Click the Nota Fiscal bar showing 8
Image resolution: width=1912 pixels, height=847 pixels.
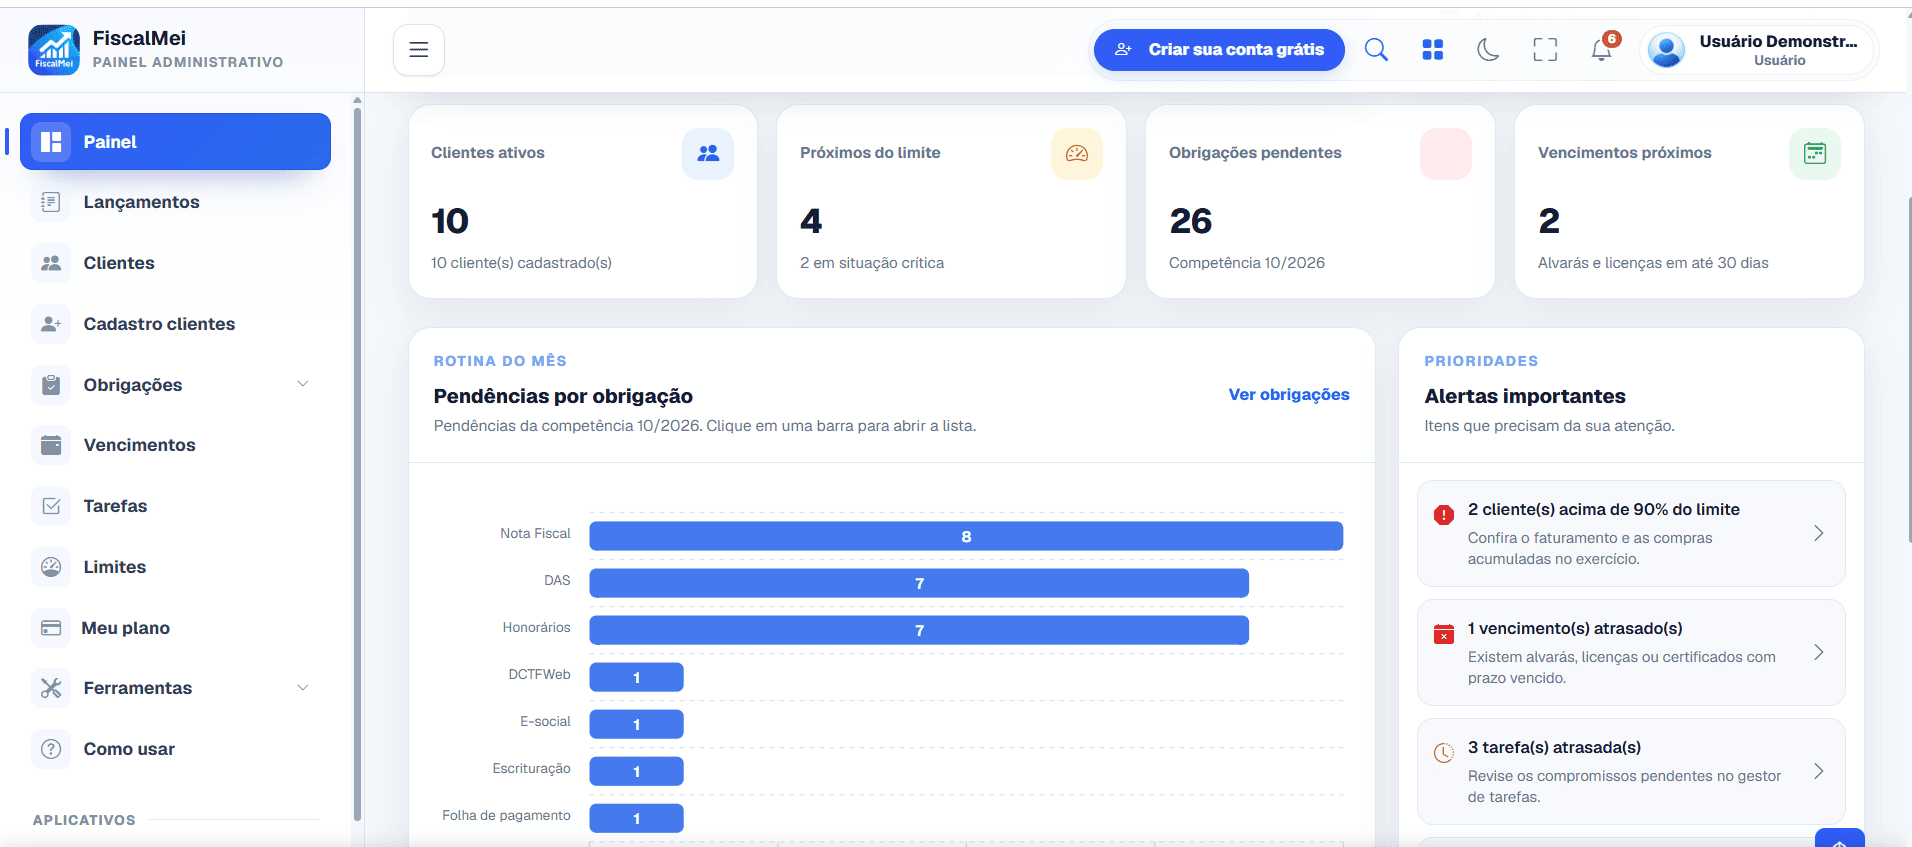pyautogui.click(x=966, y=536)
